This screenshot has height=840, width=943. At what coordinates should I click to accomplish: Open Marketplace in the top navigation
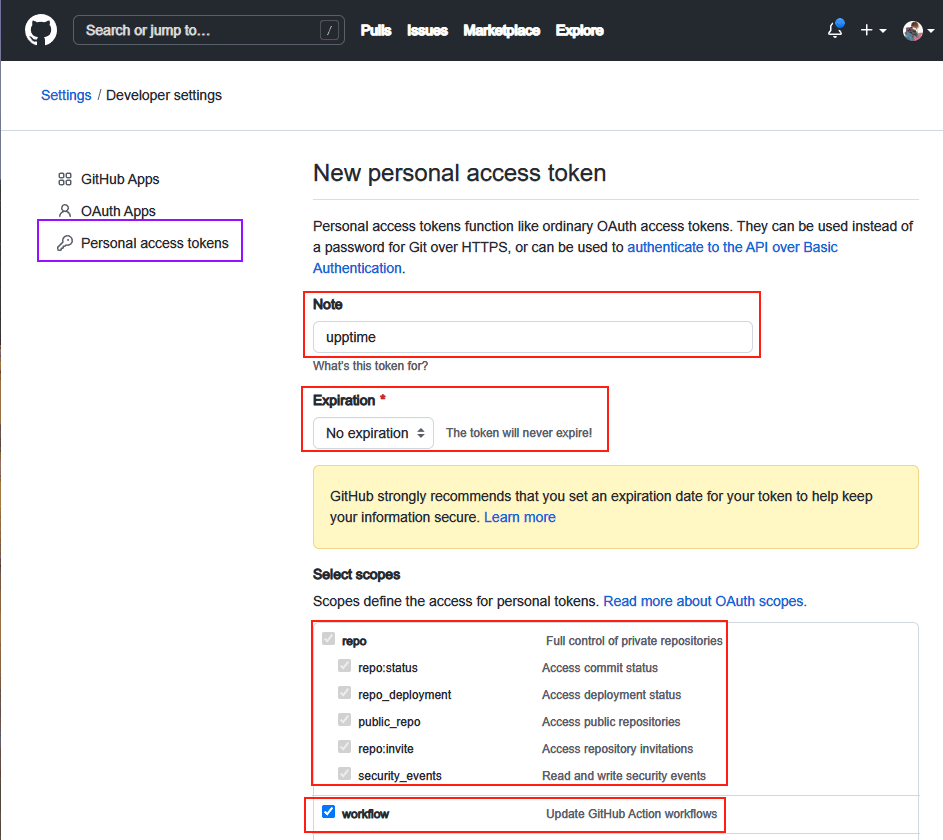click(x=502, y=30)
